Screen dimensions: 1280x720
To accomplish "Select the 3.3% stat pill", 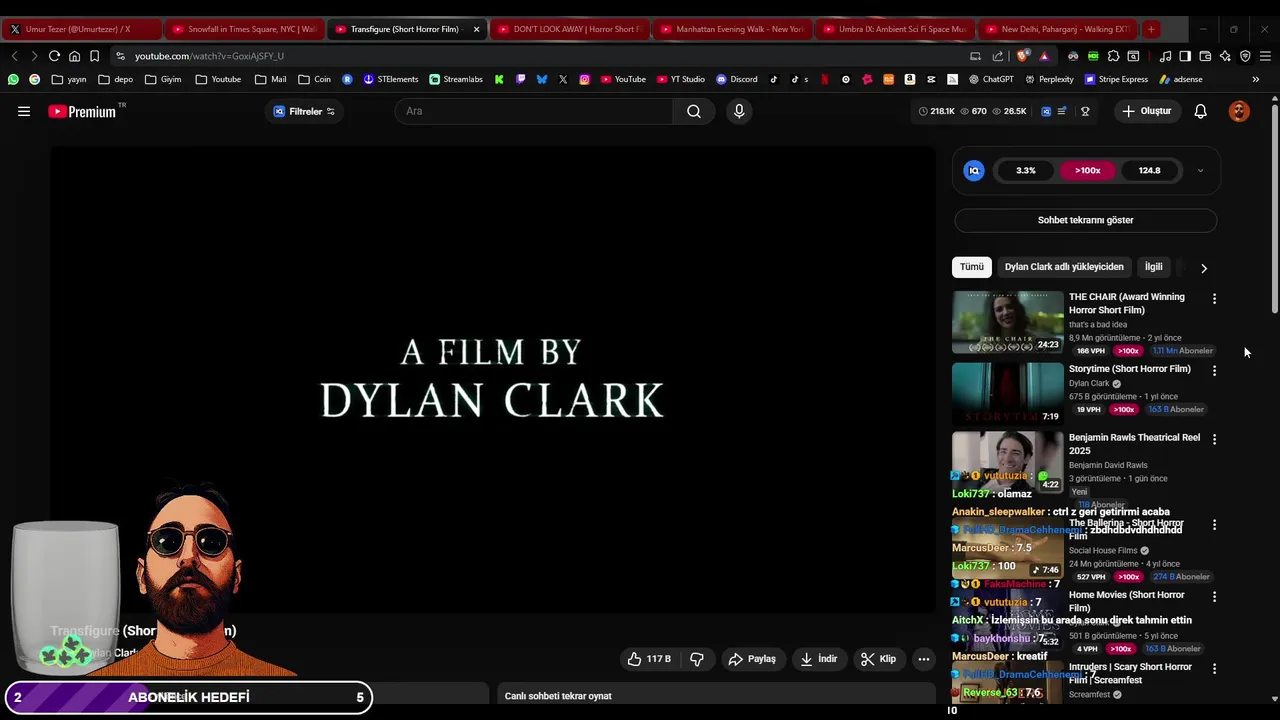I will coord(1026,171).
